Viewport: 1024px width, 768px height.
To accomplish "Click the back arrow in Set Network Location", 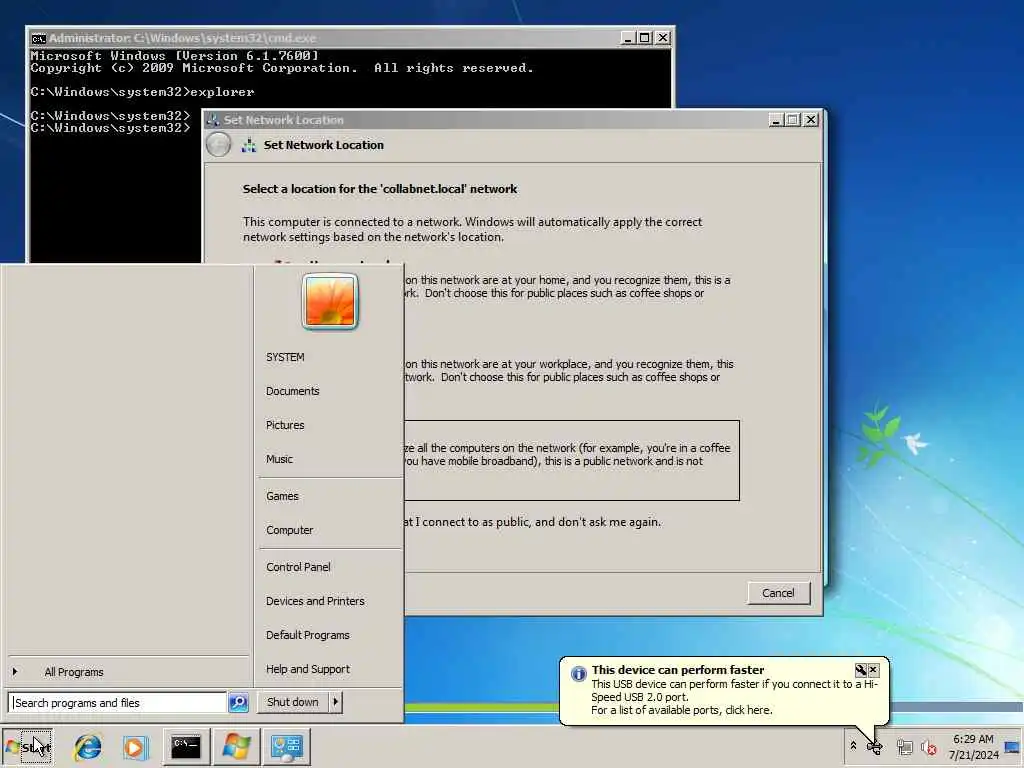I will [x=219, y=144].
